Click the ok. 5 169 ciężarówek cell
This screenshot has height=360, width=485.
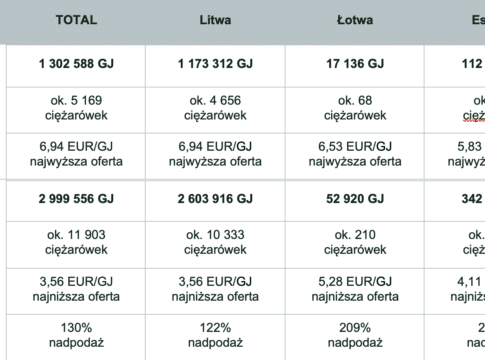click(x=76, y=110)
